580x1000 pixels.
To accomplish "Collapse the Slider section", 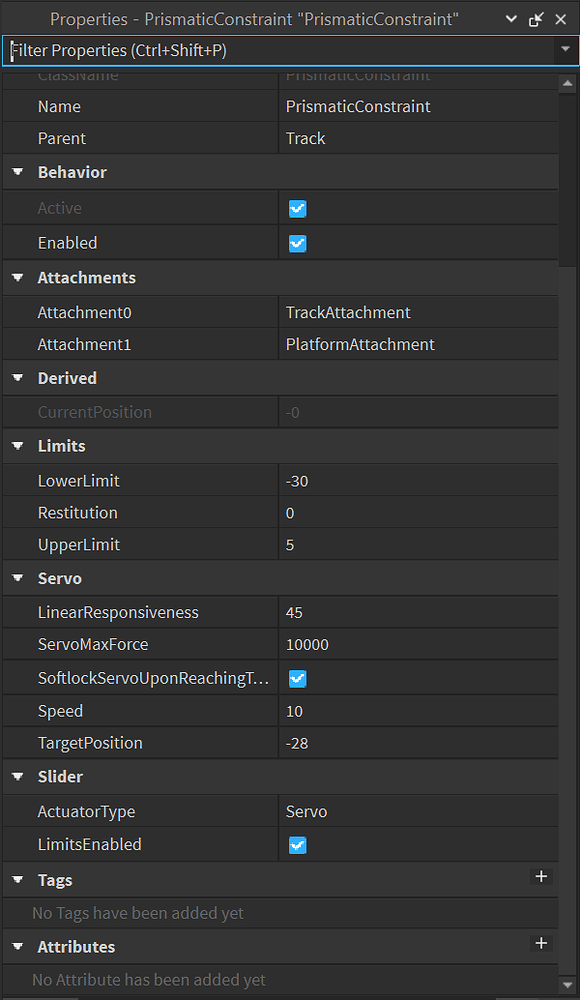I will 16,776.
